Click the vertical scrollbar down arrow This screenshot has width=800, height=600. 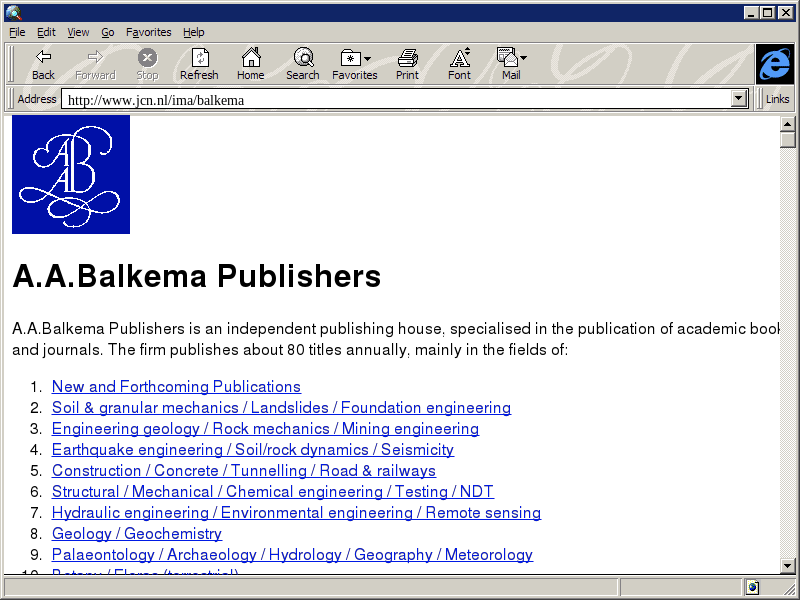pyautogui.click(x=788, y=565)
